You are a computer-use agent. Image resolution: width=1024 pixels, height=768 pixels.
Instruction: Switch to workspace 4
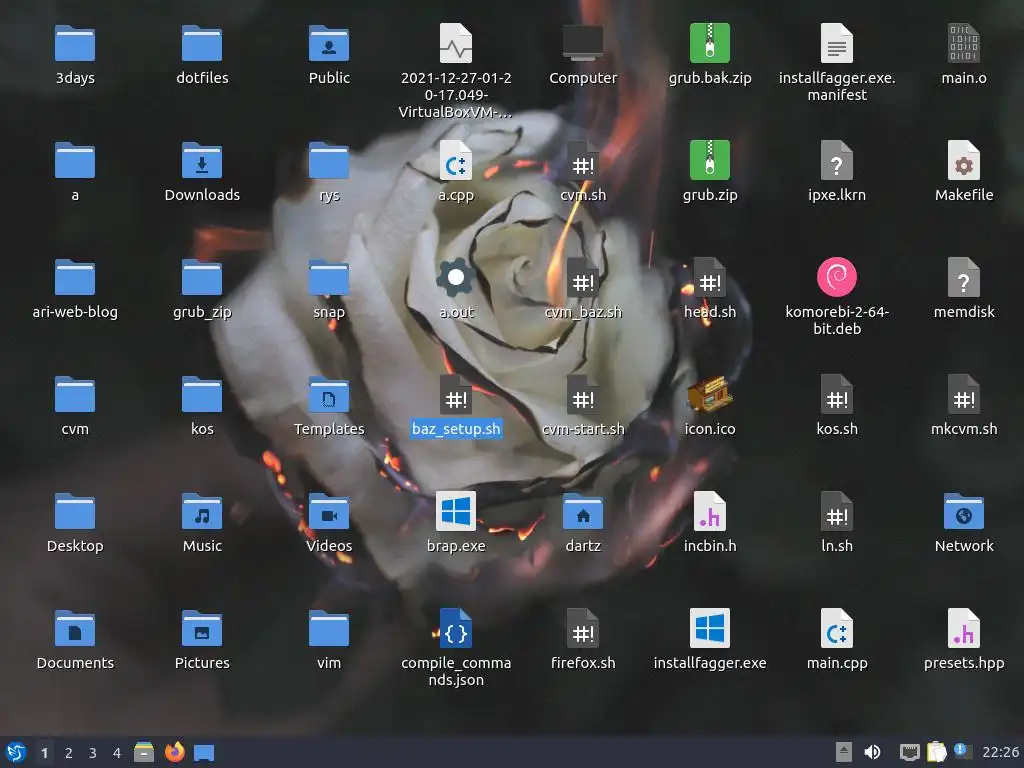point(117,753)
